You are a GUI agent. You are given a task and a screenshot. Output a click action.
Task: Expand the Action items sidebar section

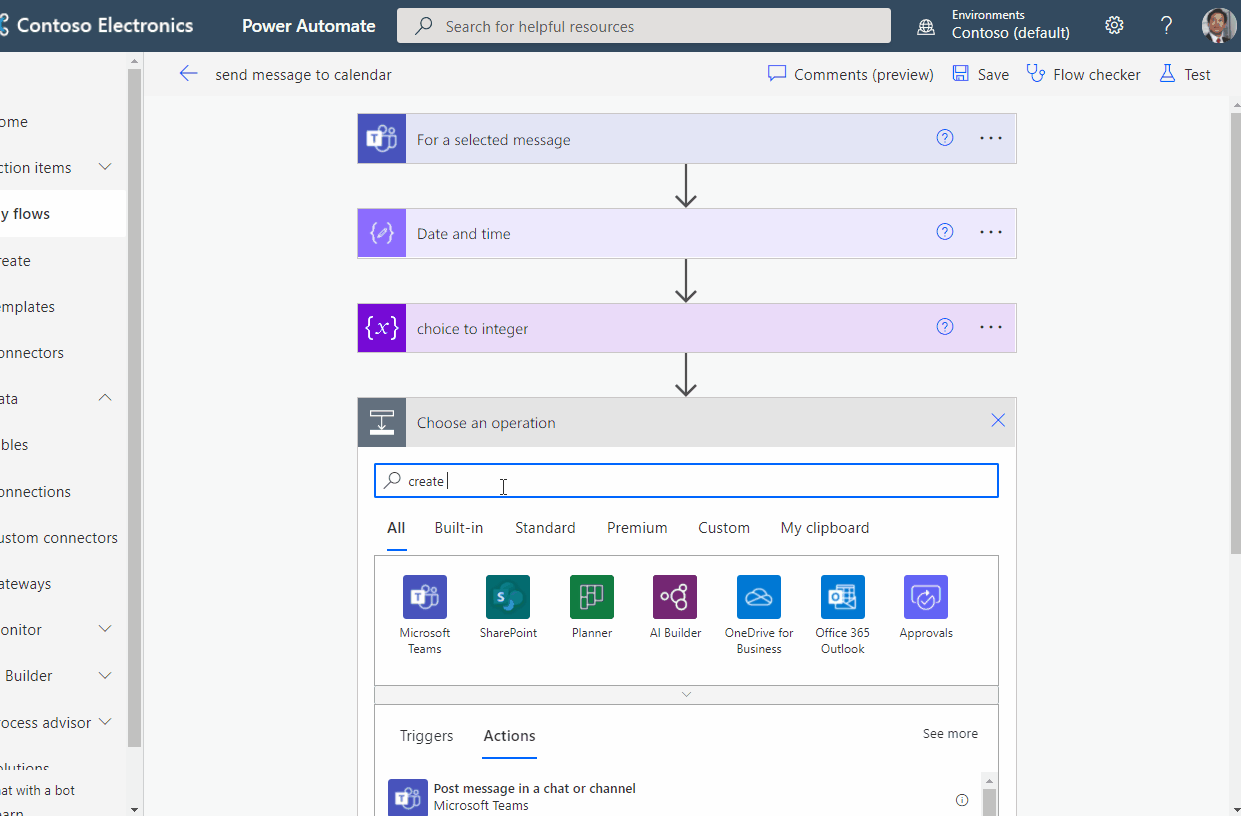click(x=105, y=167)
